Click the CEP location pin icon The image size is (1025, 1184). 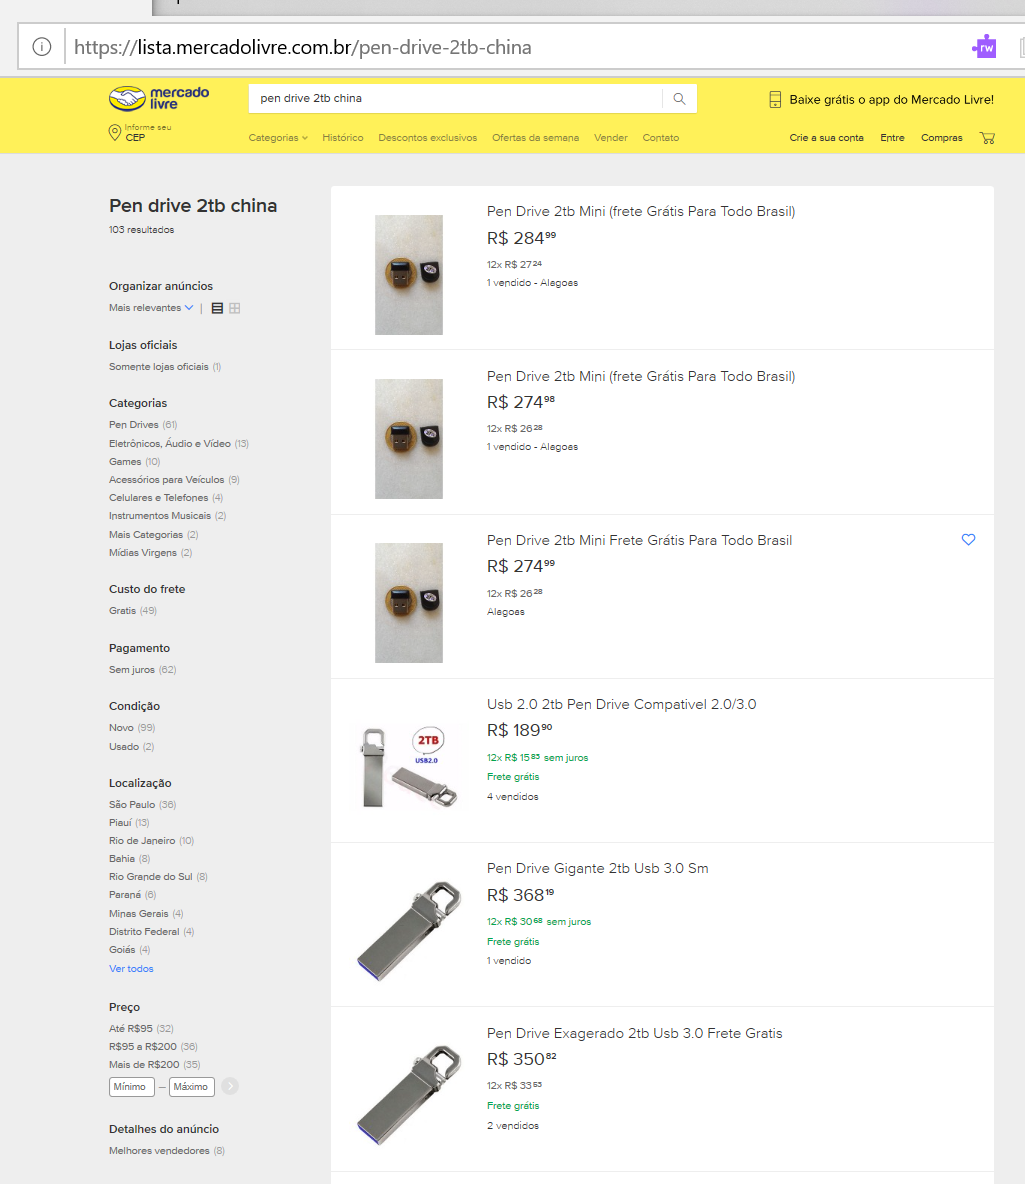(x=115, y=133)
